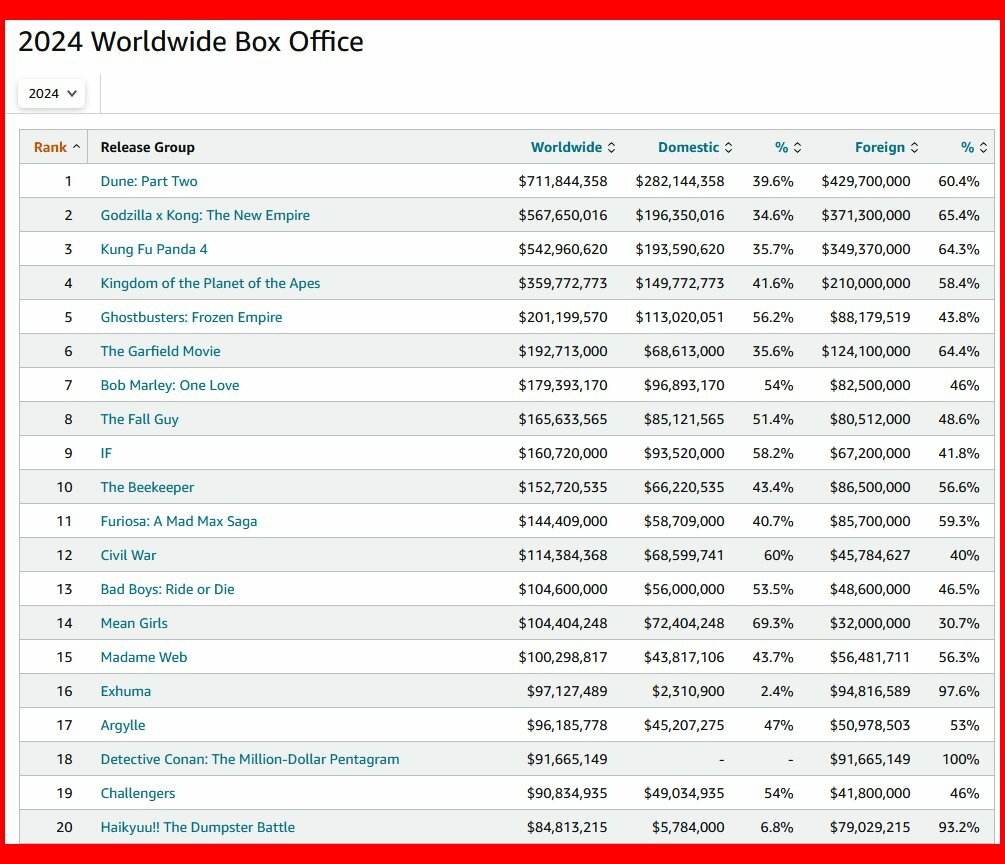Select the 2024 Worldwide Box Office heading
Image resolution: width=1005 pixels, height=864 pixels.
click(x=191, y=42)
